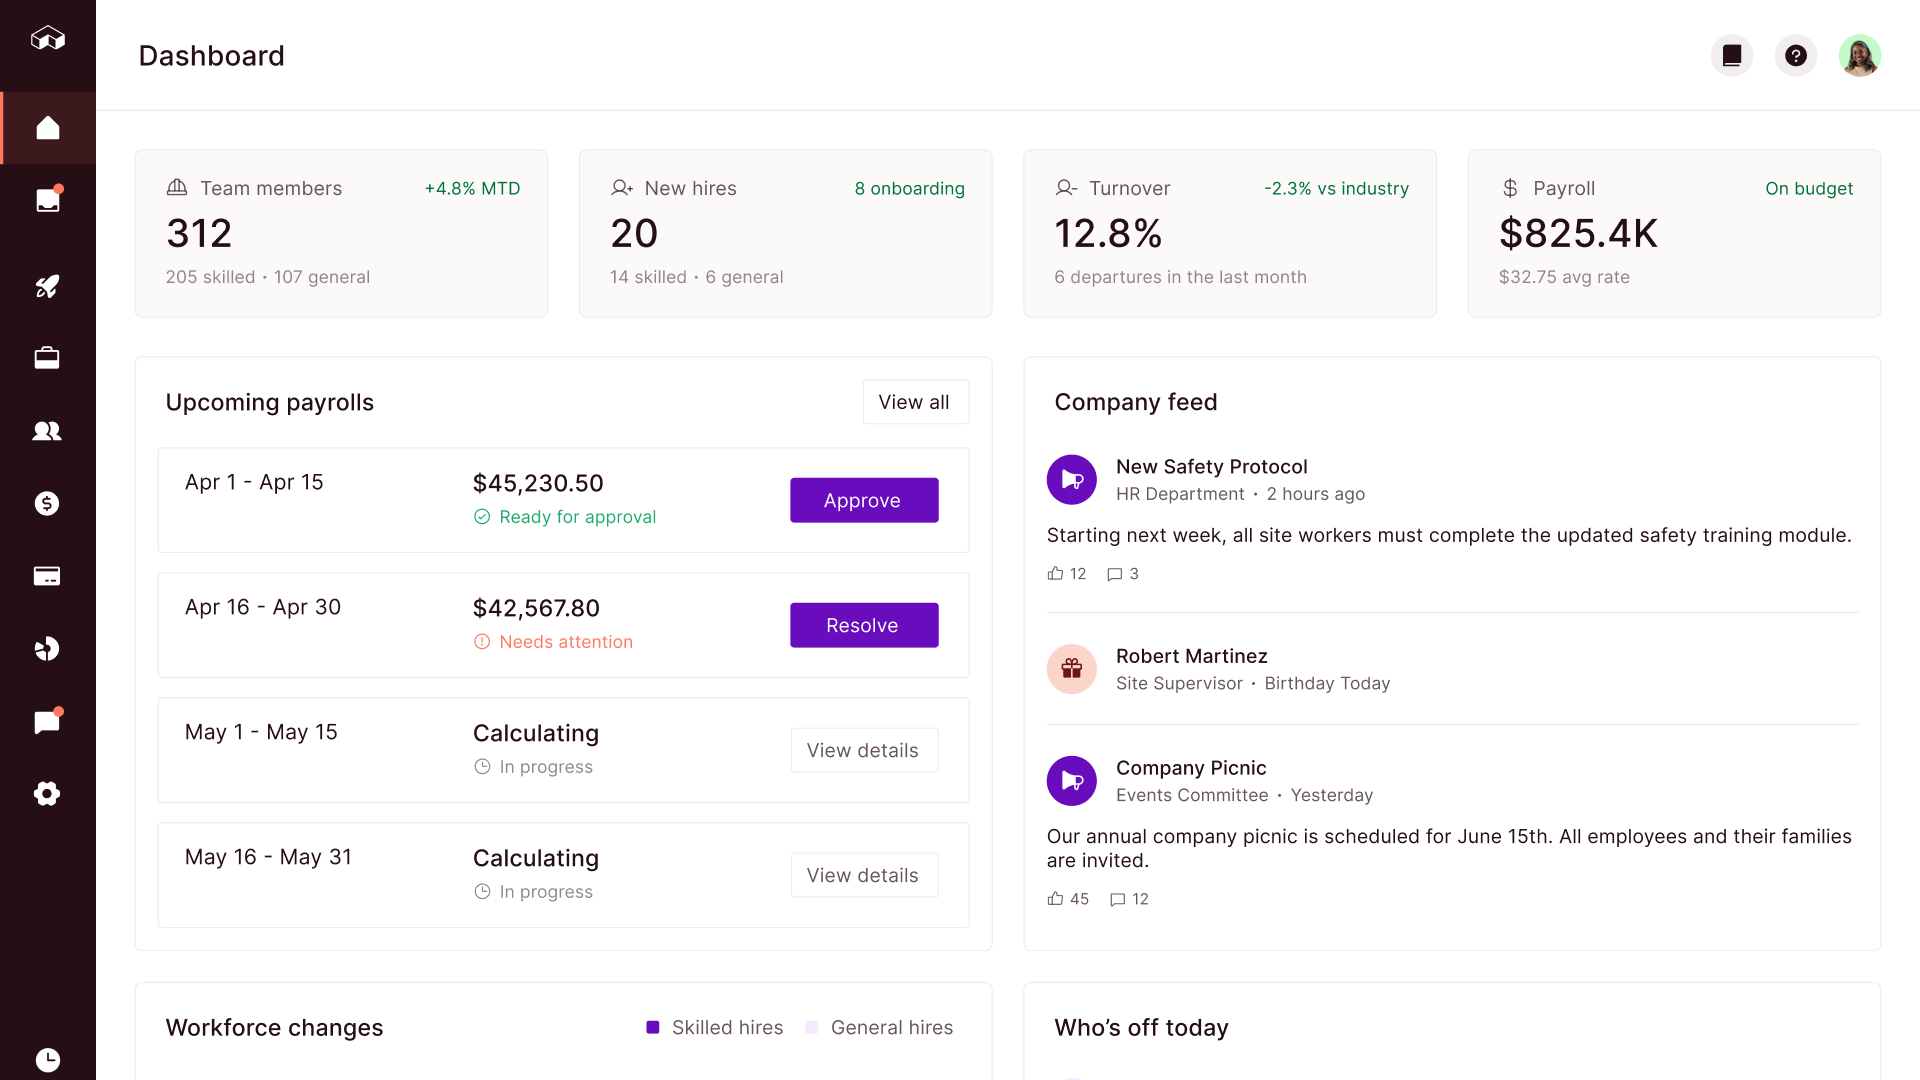Click the credit card icon in sidebar
This screenshot has width=1920, height=1080.
pos(47,576)
